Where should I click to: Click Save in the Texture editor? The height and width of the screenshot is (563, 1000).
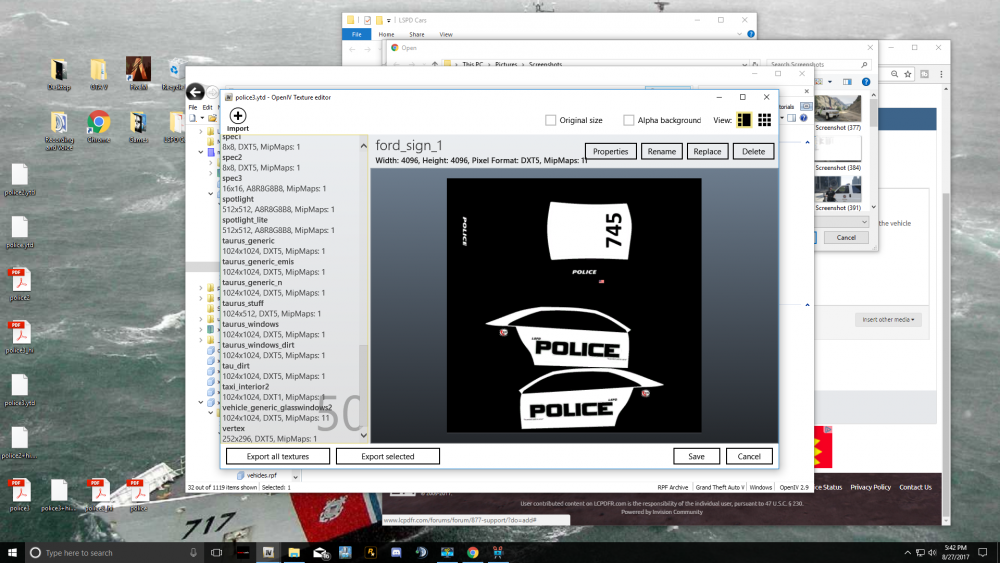click(696, 457)
